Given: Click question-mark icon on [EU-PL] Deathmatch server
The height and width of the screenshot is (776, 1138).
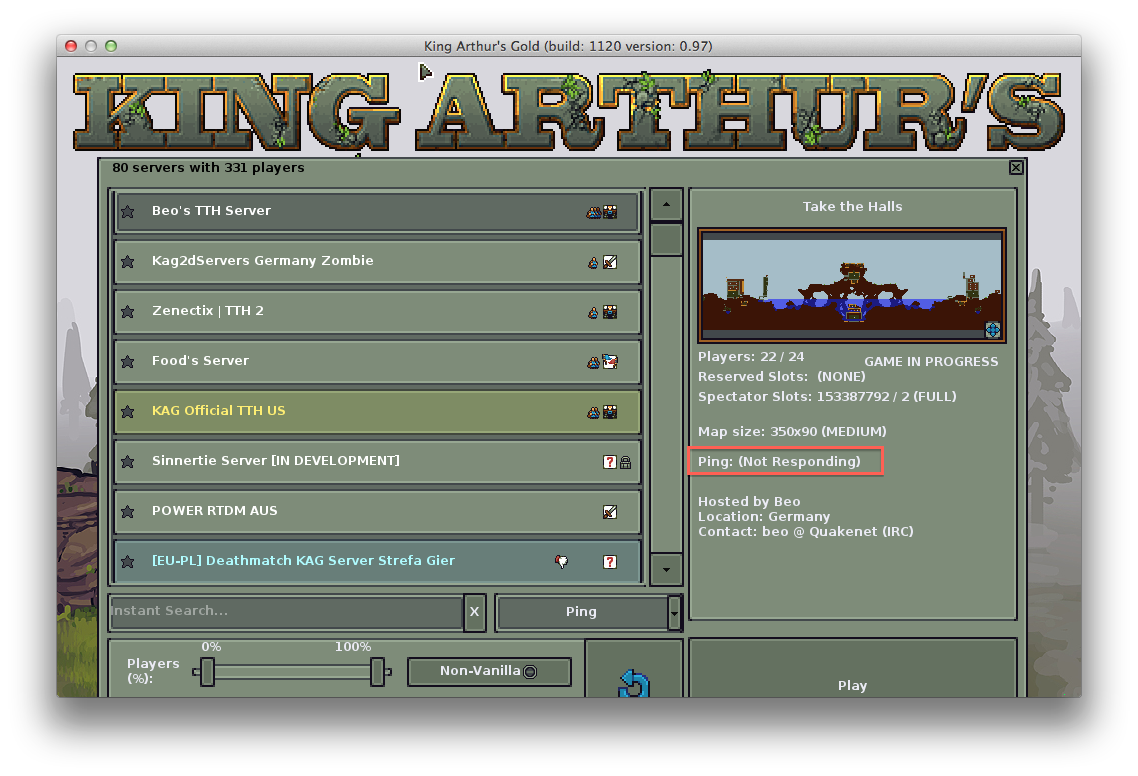Looking at the screenshot, I should (x=610, y=562).
